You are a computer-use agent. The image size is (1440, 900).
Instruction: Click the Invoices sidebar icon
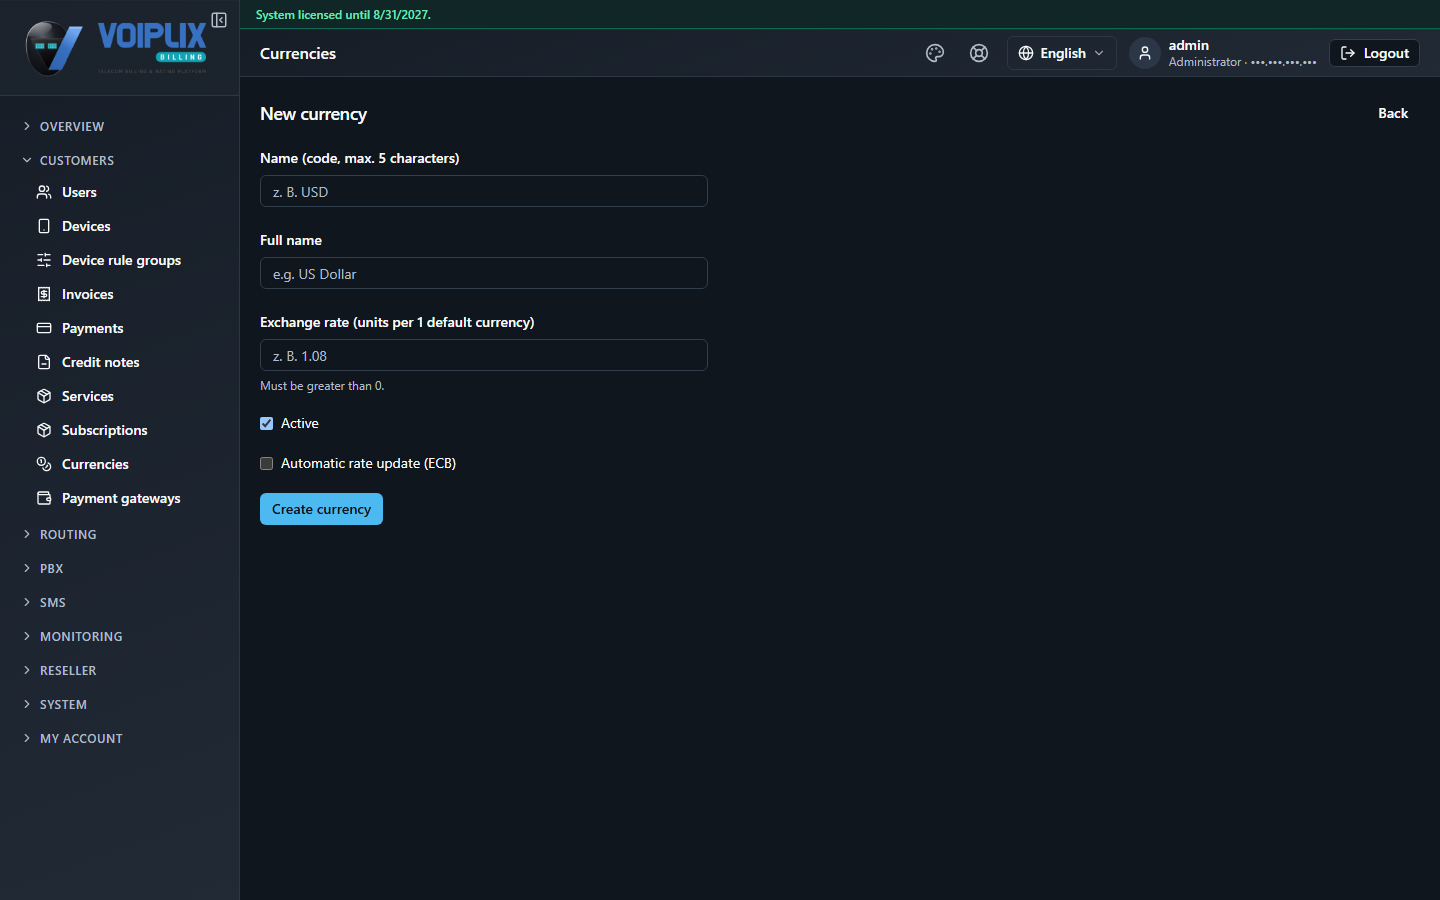[x=44, y=294]
